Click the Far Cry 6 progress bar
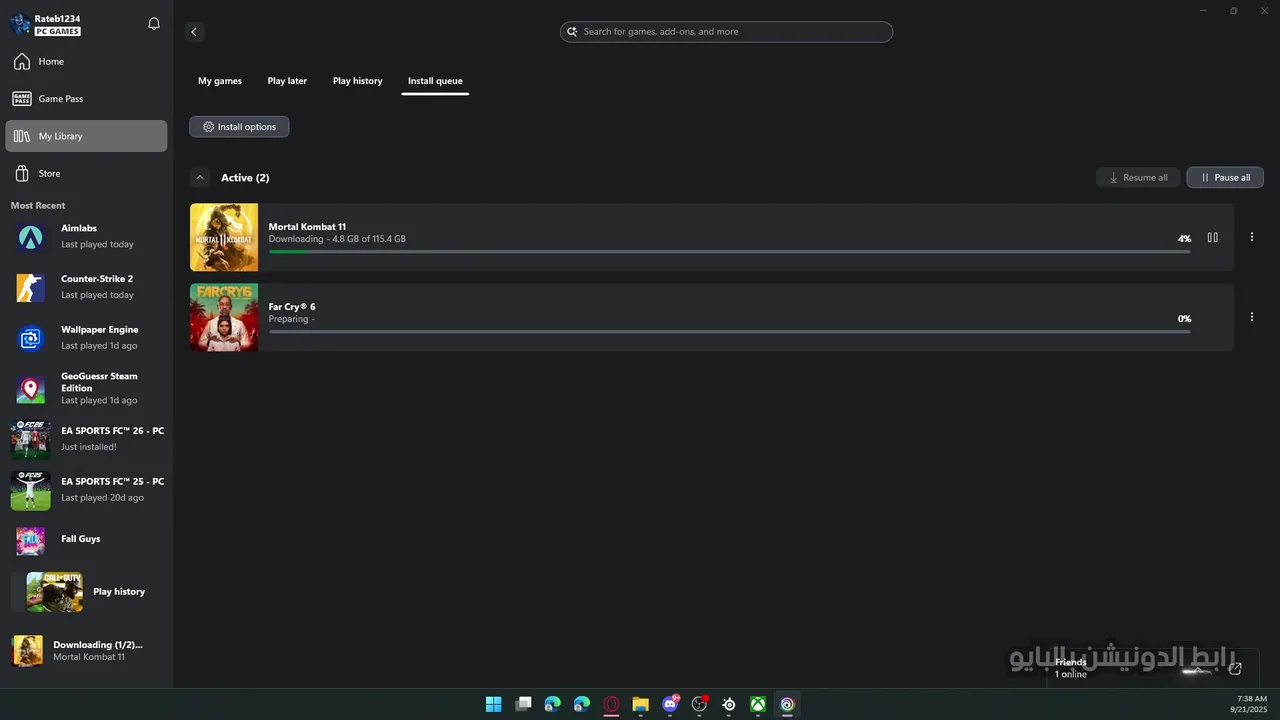This screenshot has width=1280, height=720. tap(729, 331)
